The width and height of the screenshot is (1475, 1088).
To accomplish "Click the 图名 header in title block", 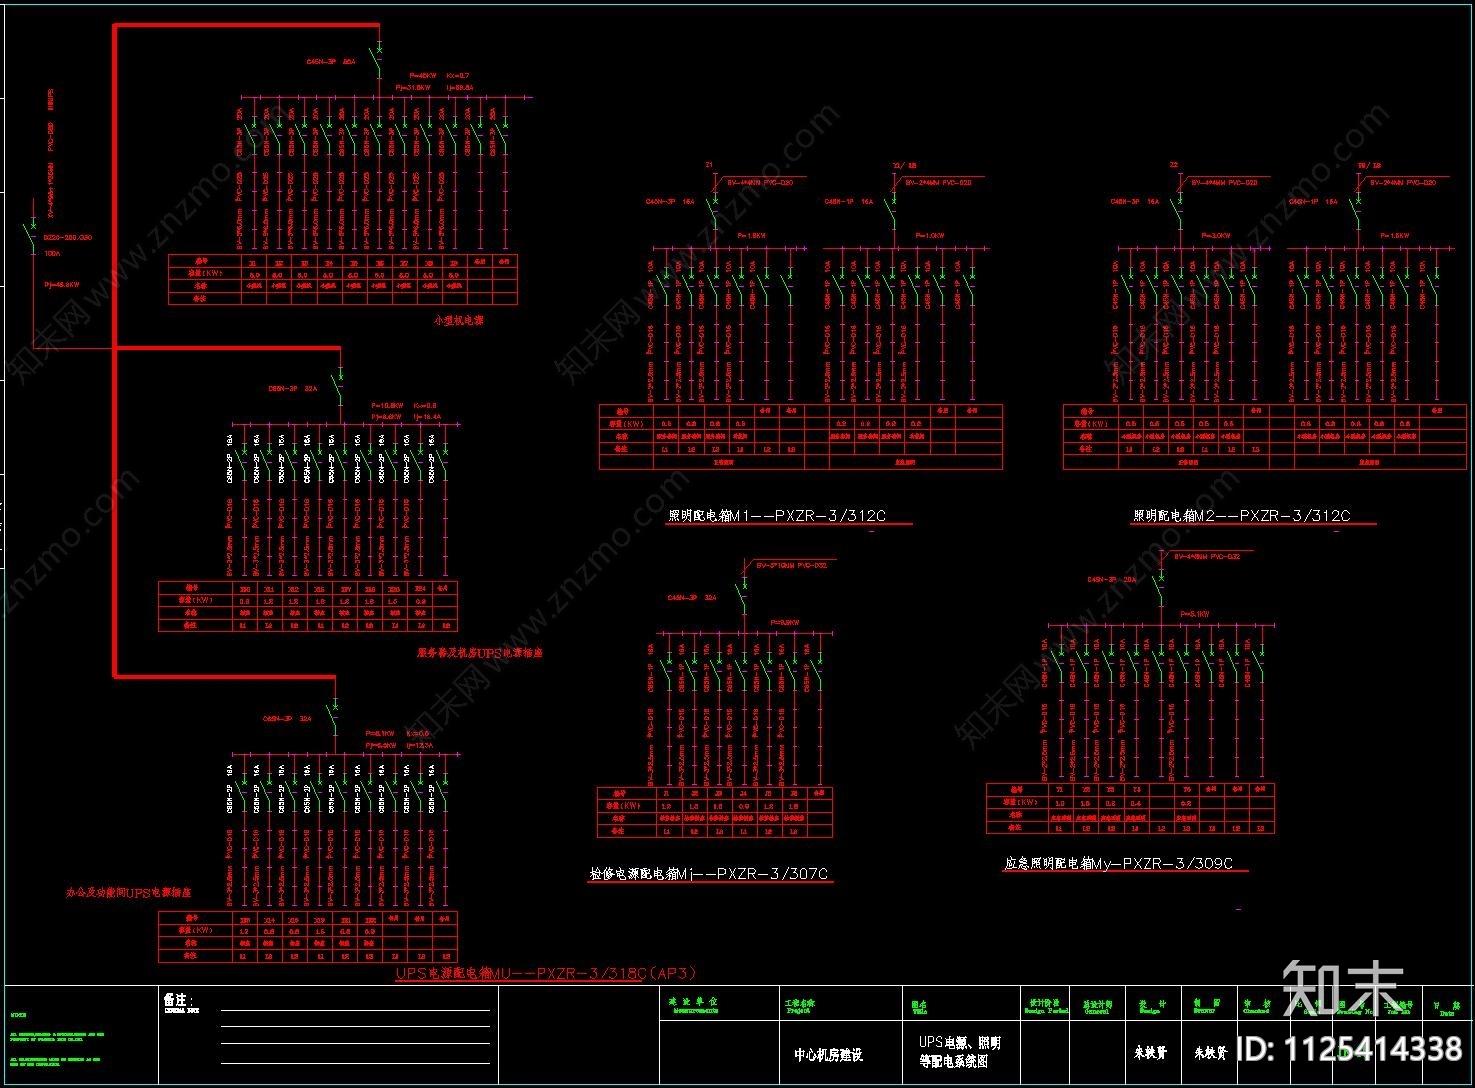I will tap(918, 1006).
